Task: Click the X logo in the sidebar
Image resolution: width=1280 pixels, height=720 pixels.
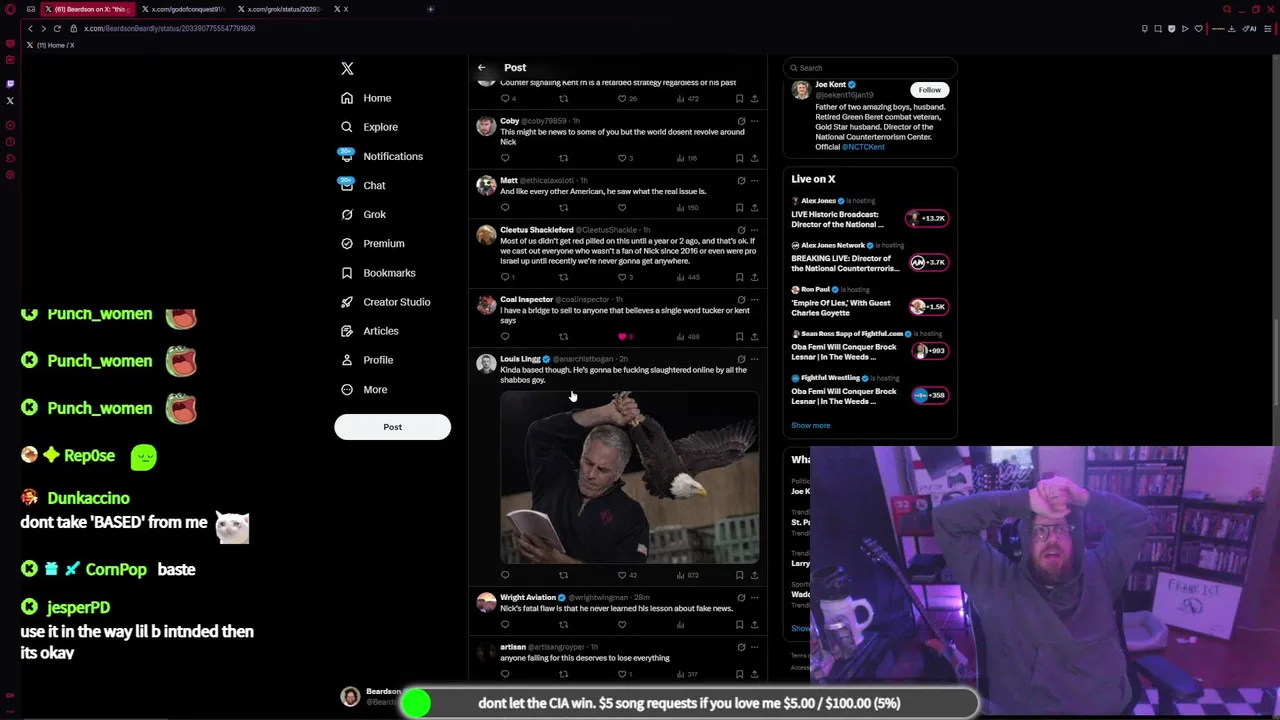Action: 347,69
